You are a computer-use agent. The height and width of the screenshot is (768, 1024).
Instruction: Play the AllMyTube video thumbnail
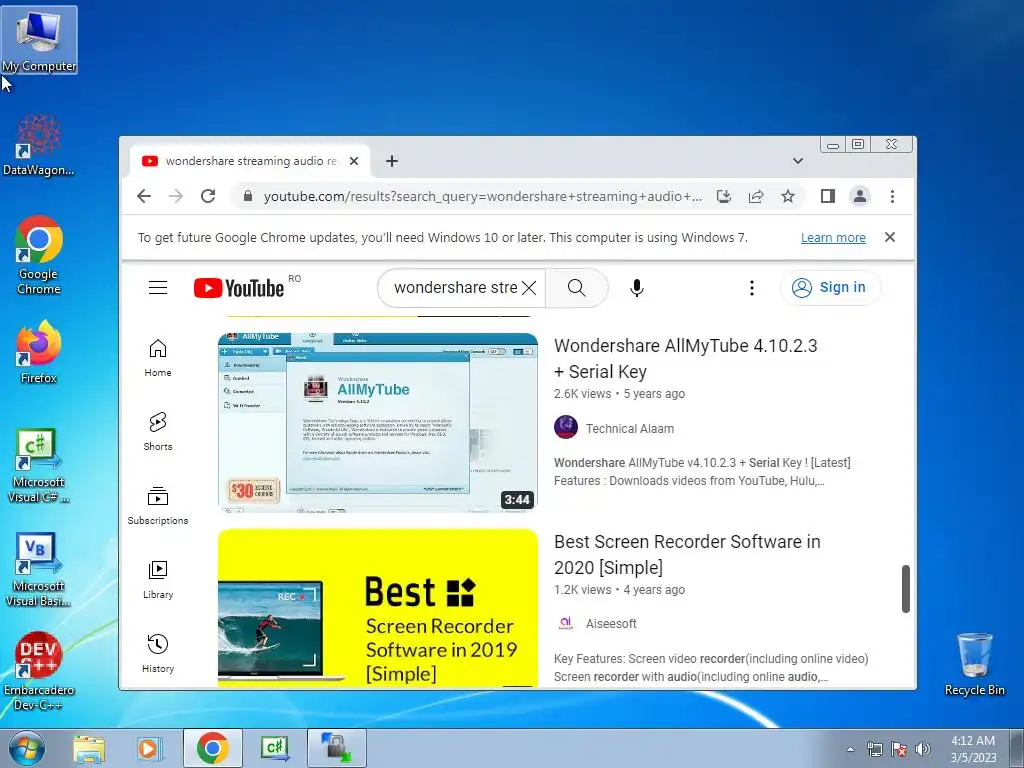[x=378, y=423]
